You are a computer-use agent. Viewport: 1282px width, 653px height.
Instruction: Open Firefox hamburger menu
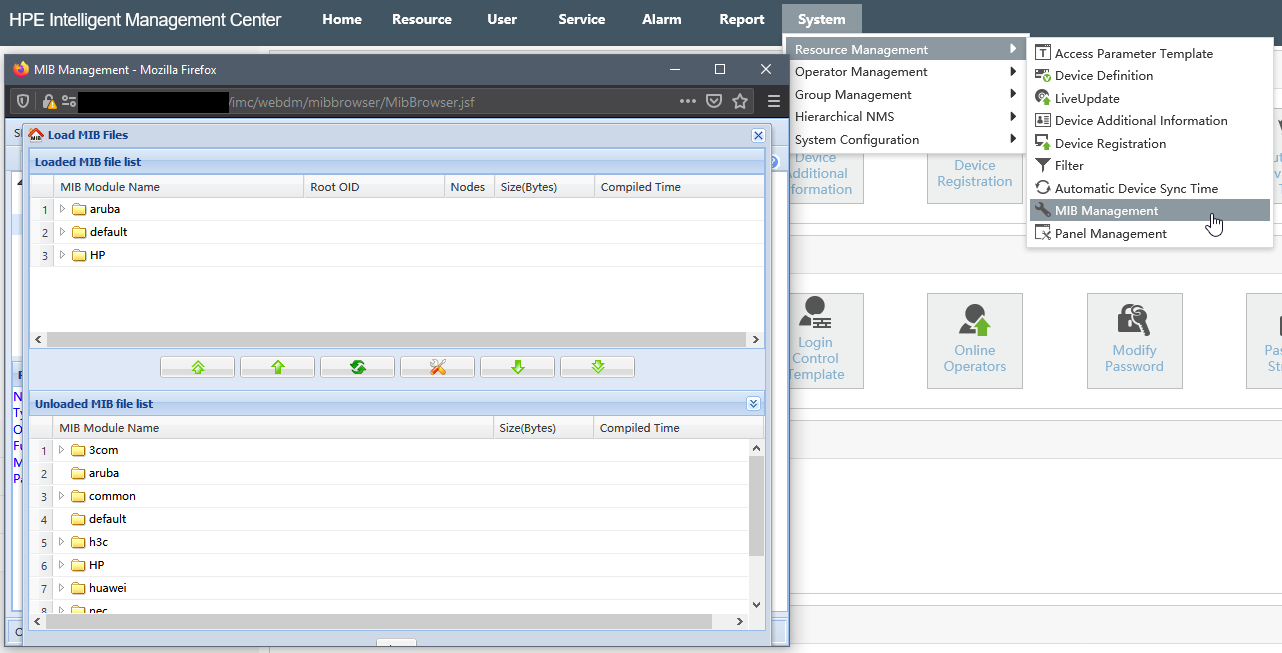(x=773, y=101)
